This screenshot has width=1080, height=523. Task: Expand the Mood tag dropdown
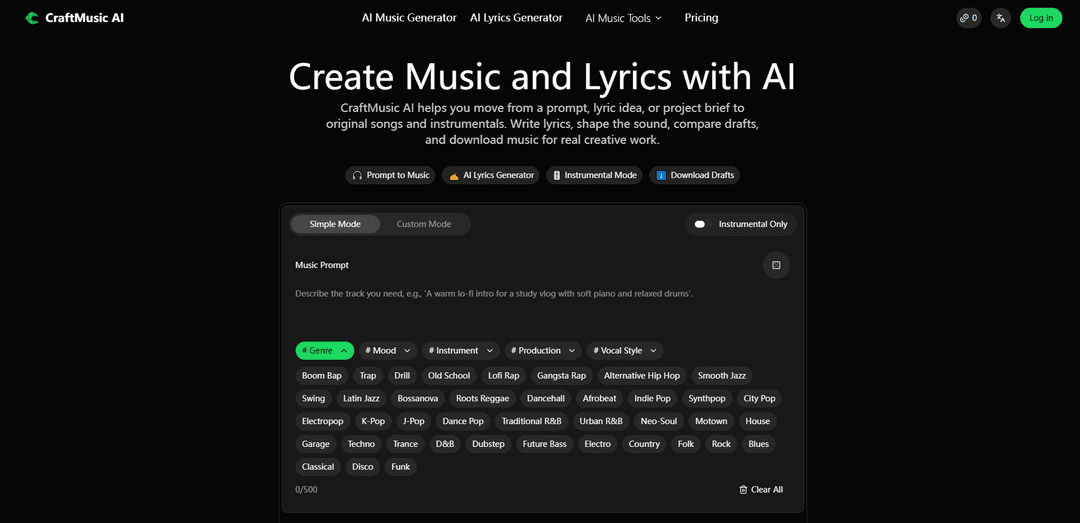click(x=388, y=350)
